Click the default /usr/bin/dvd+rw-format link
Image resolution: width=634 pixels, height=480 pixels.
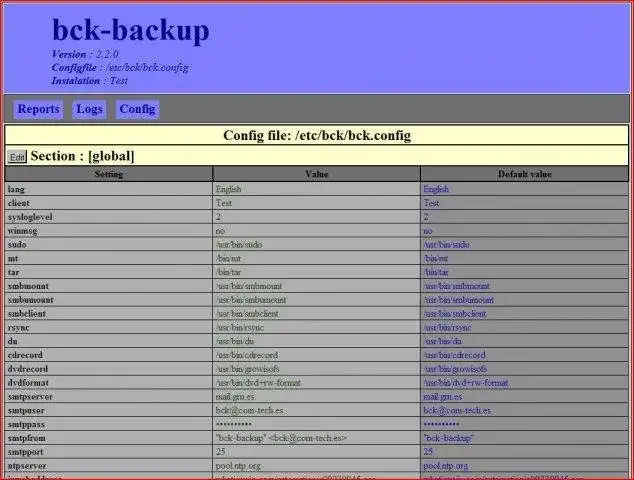466,383
